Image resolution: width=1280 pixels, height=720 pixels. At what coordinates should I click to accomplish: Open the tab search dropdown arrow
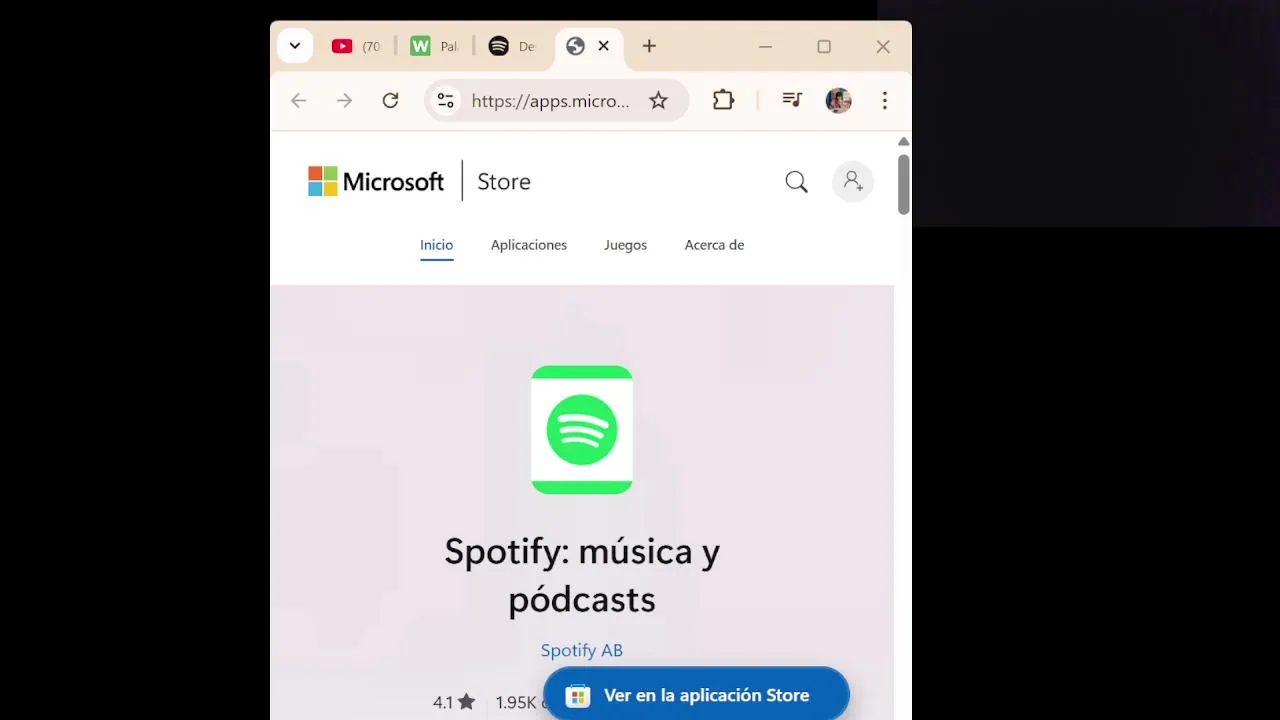point(295,46)
